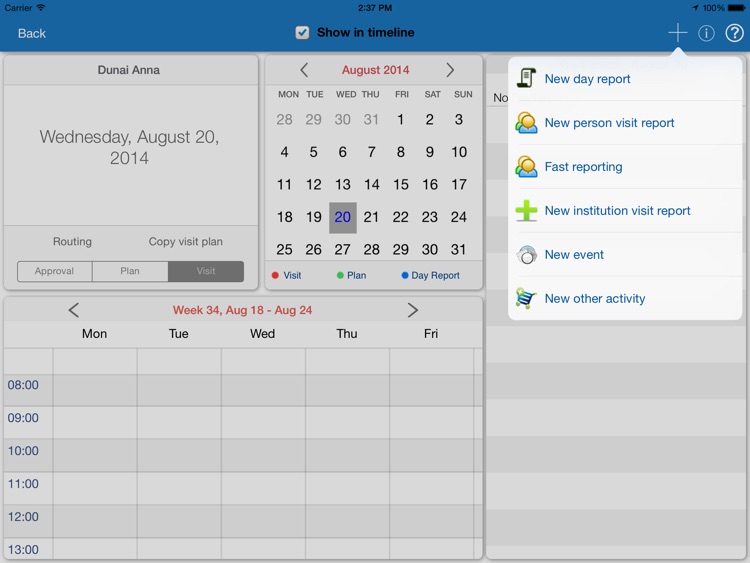Viewport: 750px width, 563px height.
Task: Click the Dunai Anna name header
Action: pyautogui.click(x=129, y=70)
